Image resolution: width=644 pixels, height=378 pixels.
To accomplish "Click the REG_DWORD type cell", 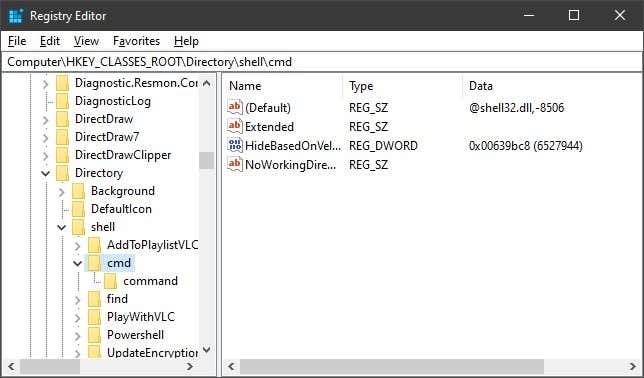I will click(383, 146).
